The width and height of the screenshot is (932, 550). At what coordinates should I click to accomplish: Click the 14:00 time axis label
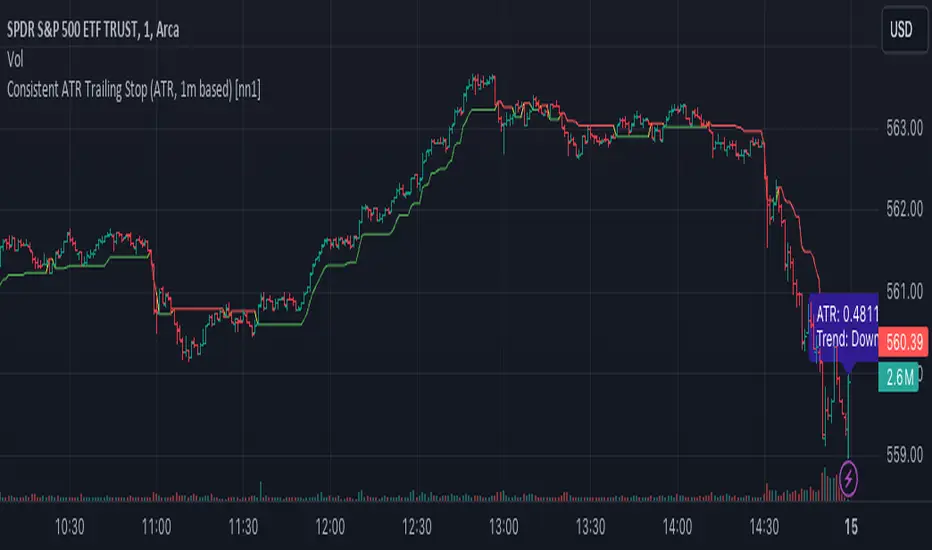pyautogui.click(x=677, y=527)
